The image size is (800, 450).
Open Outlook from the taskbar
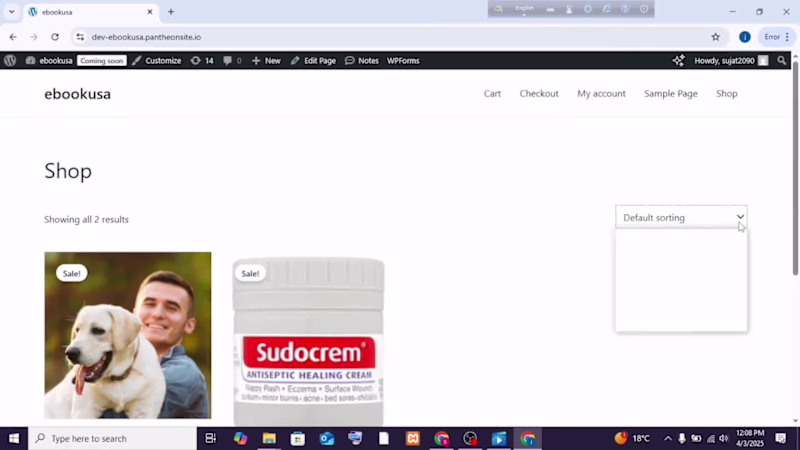click(x=327, y=438)
